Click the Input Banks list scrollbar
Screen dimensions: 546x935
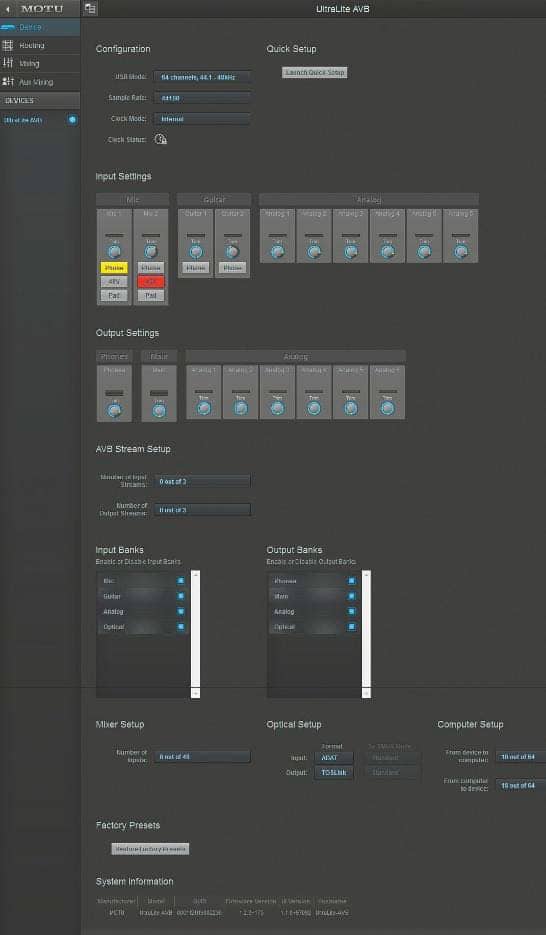click(196, 634)
